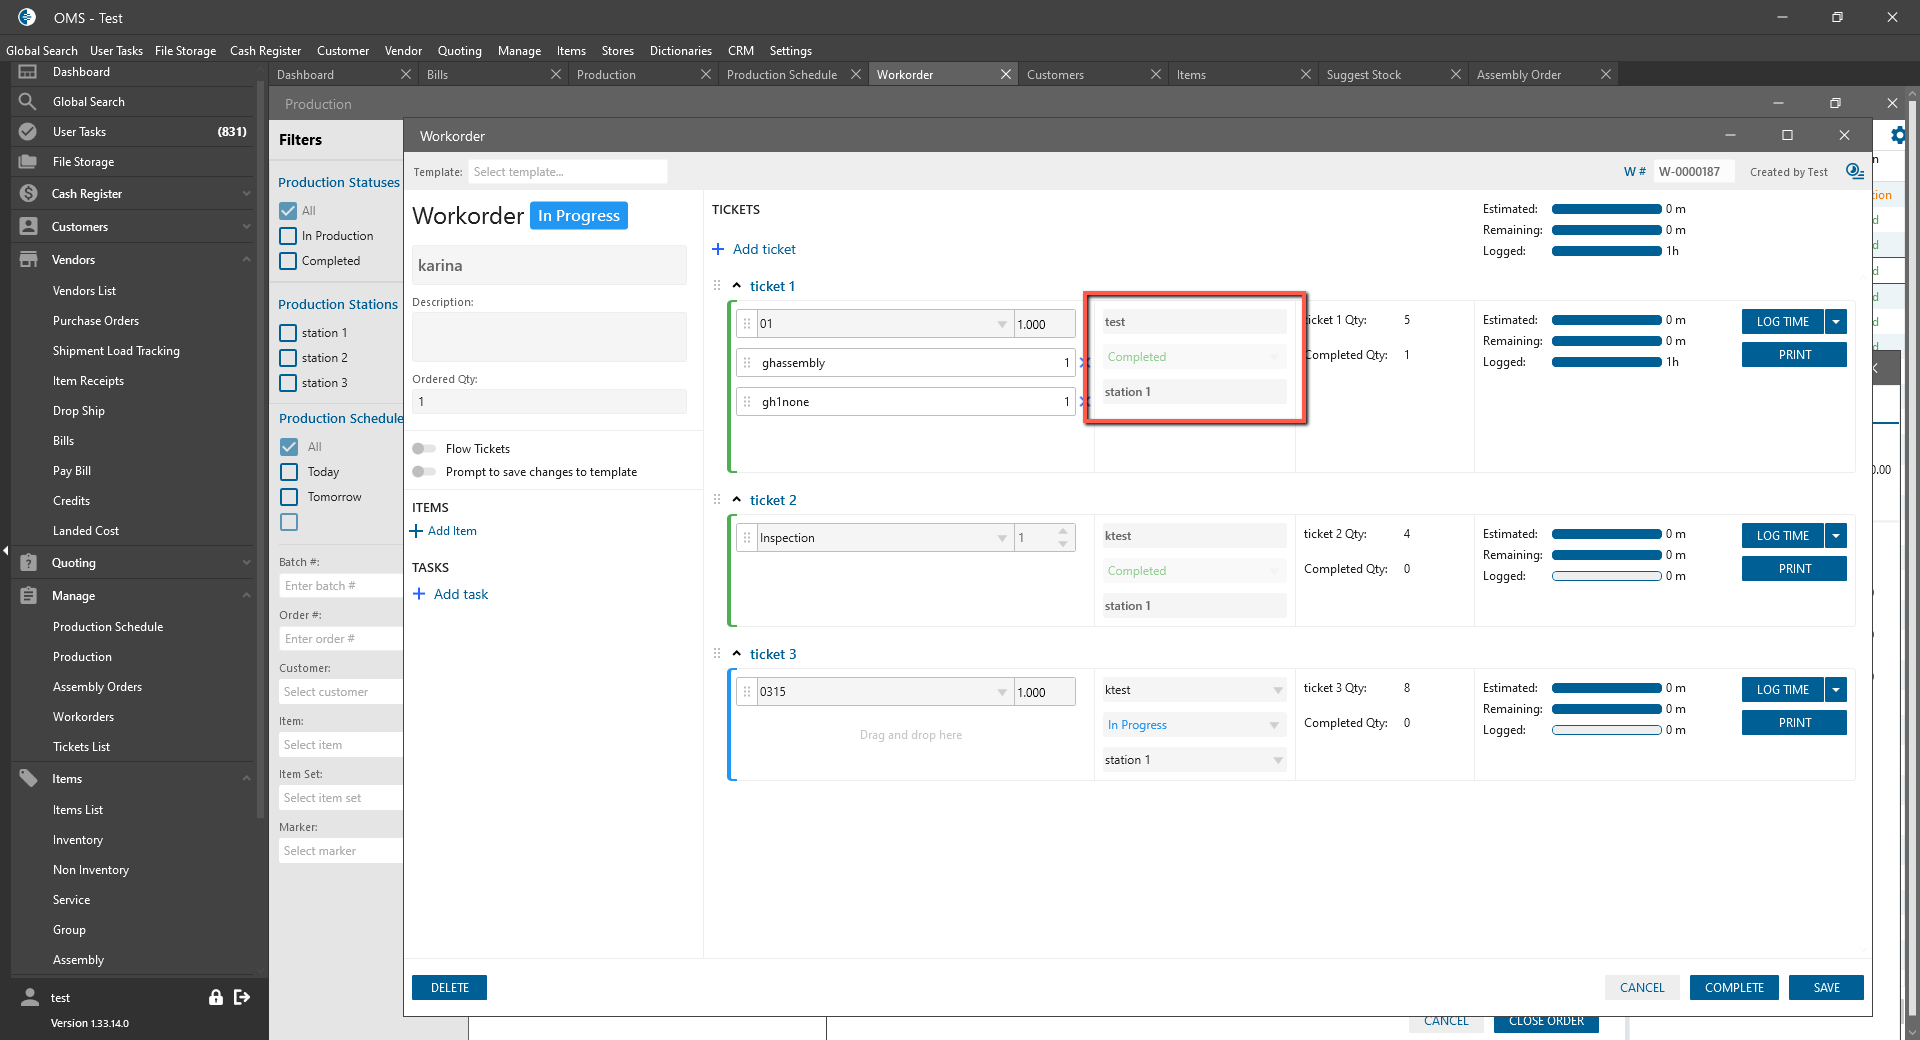Enable the station 2 checkbox
The image size is (1920, 1040).
point(289,358)
